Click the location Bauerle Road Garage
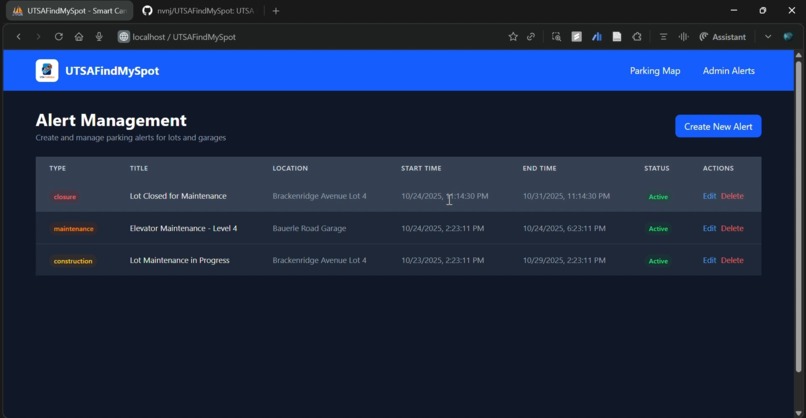806x418 pixels. 309,228
